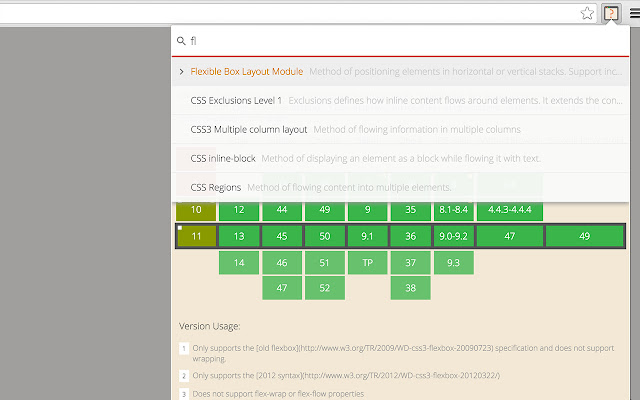Click the IE version 11 cell
The height and width of the screenshot is (400, 640).
pos(196,236)
